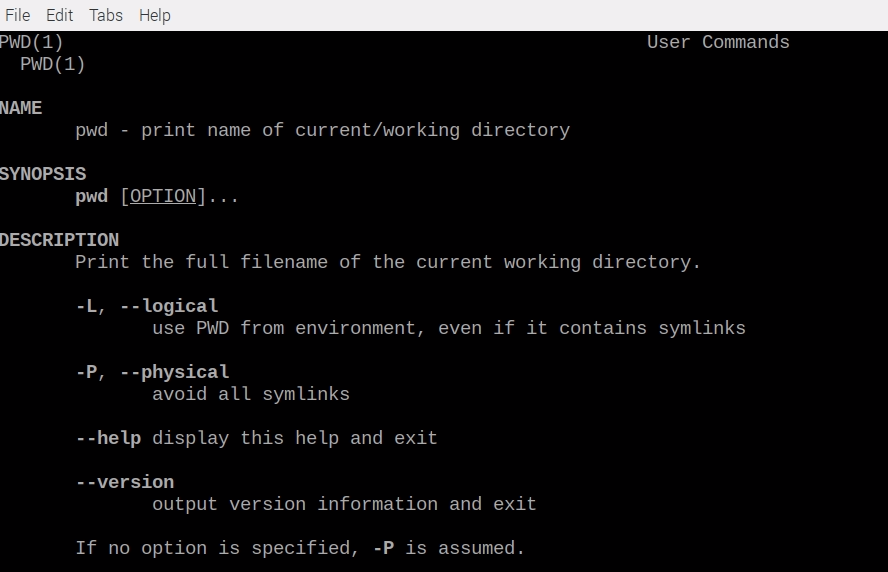Click 'use PWD from environment' line
This screenshot has width=888, height=572.
coord(449,328)
